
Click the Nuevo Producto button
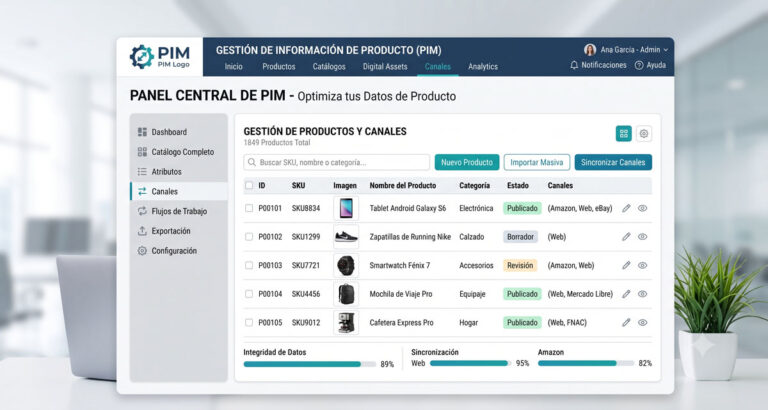(x=467, y=162)
